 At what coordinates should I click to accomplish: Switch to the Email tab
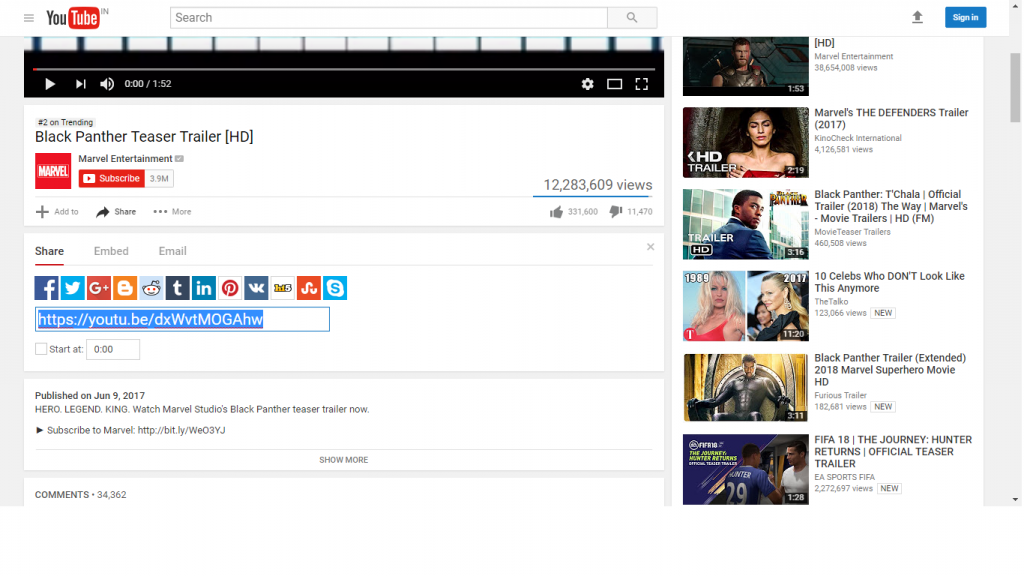(172, 251)
